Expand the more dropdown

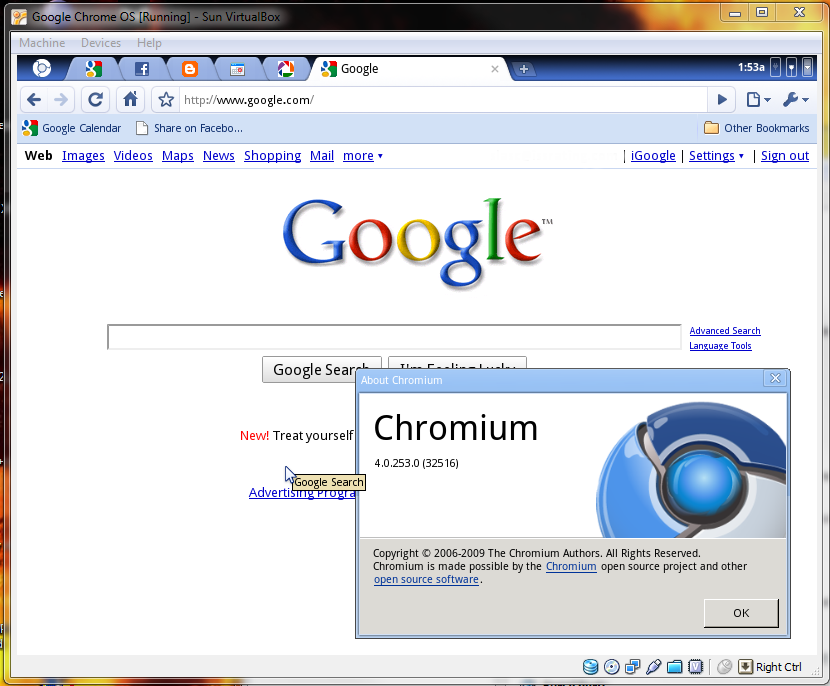(x=363, y=156)
